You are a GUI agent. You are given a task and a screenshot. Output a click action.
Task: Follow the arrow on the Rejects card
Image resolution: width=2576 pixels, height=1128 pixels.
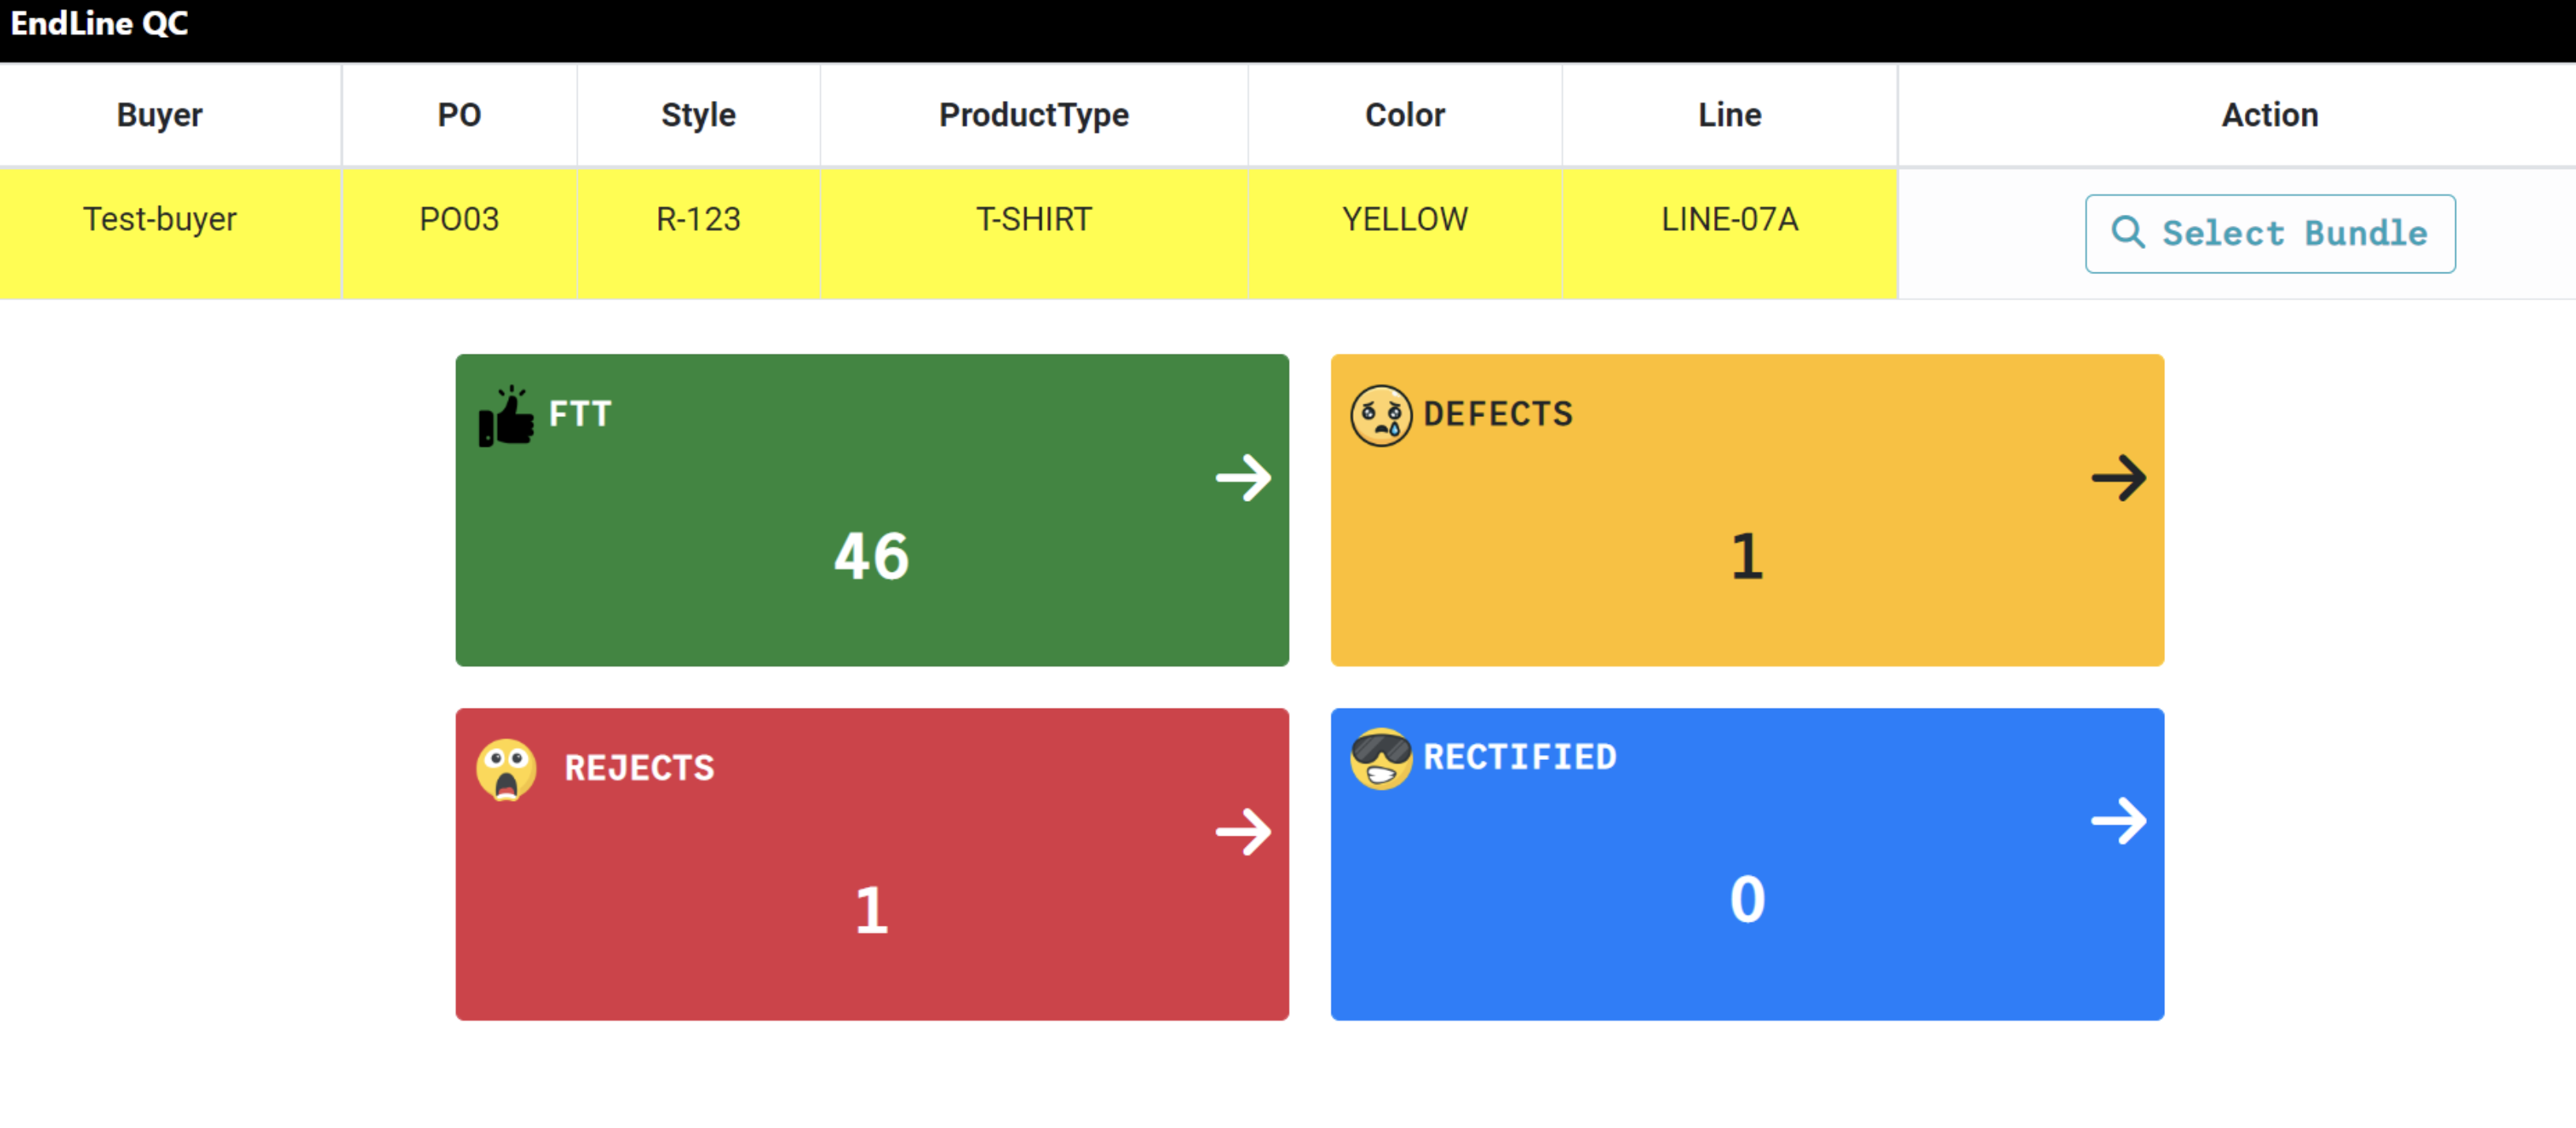pos(1243,832)
